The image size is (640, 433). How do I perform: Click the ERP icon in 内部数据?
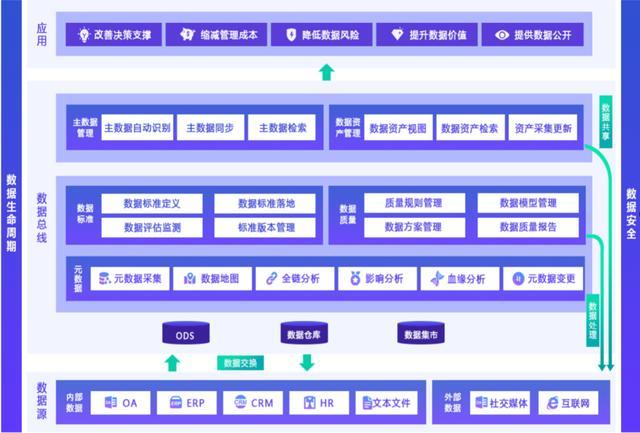click(176, 403)
